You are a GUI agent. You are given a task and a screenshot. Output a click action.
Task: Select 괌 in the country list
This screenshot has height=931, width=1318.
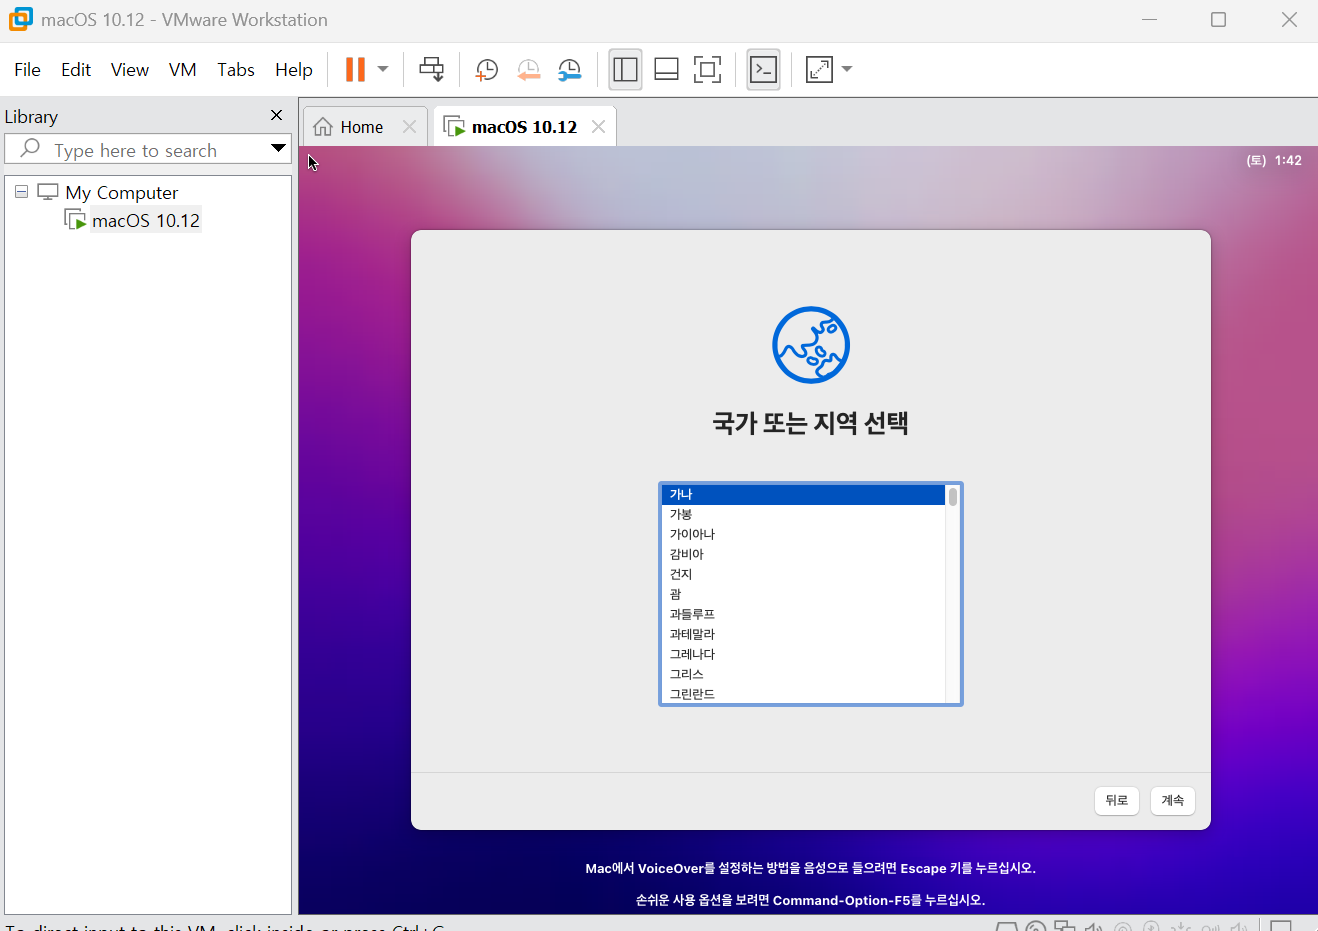[x=803, y=594]
